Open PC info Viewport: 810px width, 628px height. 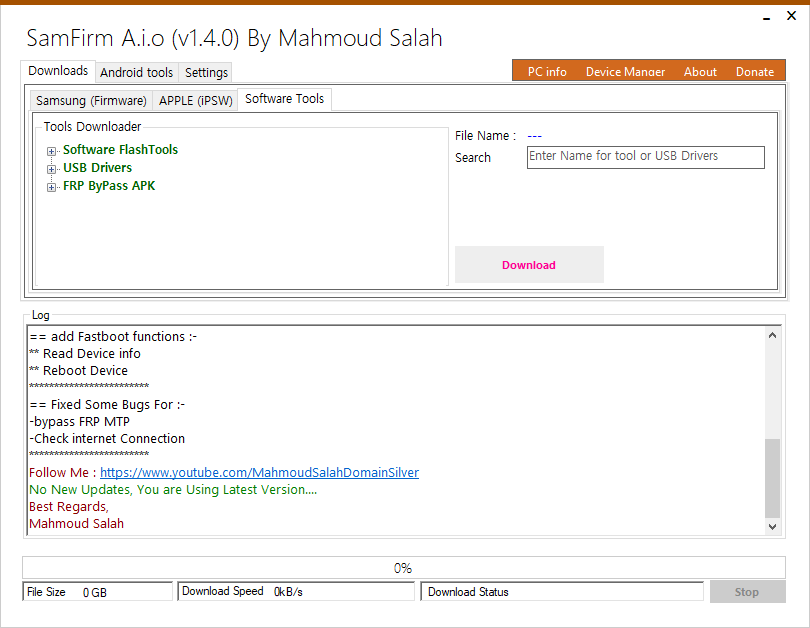547,72
